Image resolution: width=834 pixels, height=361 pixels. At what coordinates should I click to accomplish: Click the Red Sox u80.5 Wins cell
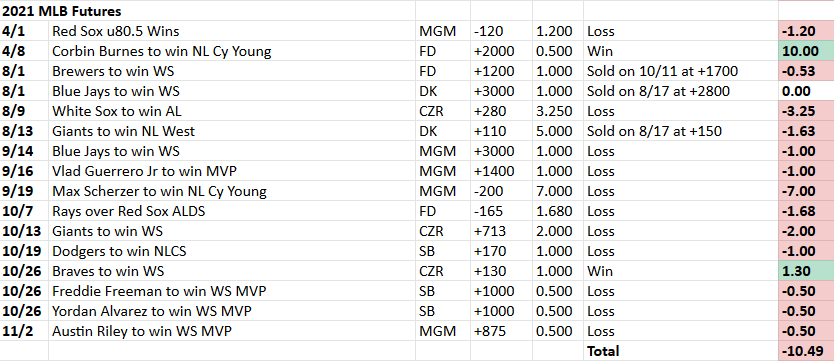coord(232,31)
